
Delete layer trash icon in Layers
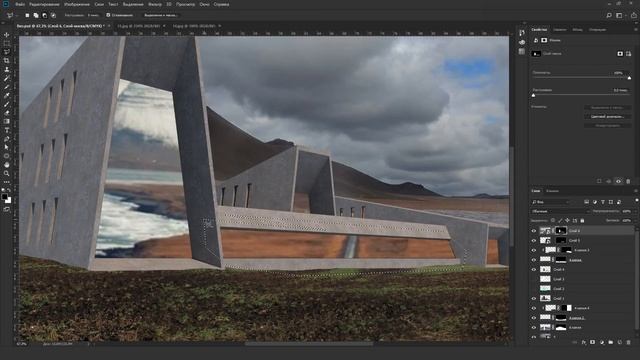[628, 342]
